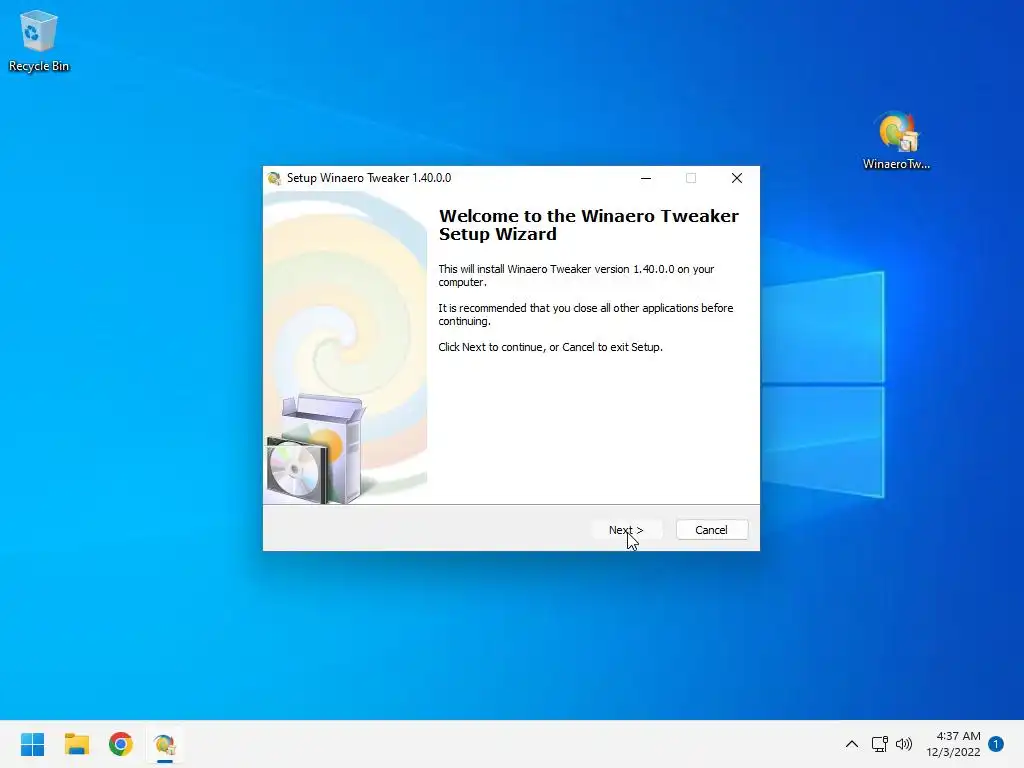The height and width of the screenshot is (768, 1024).
Task: Click the installer box and disc image
Action: coord(315,449)
